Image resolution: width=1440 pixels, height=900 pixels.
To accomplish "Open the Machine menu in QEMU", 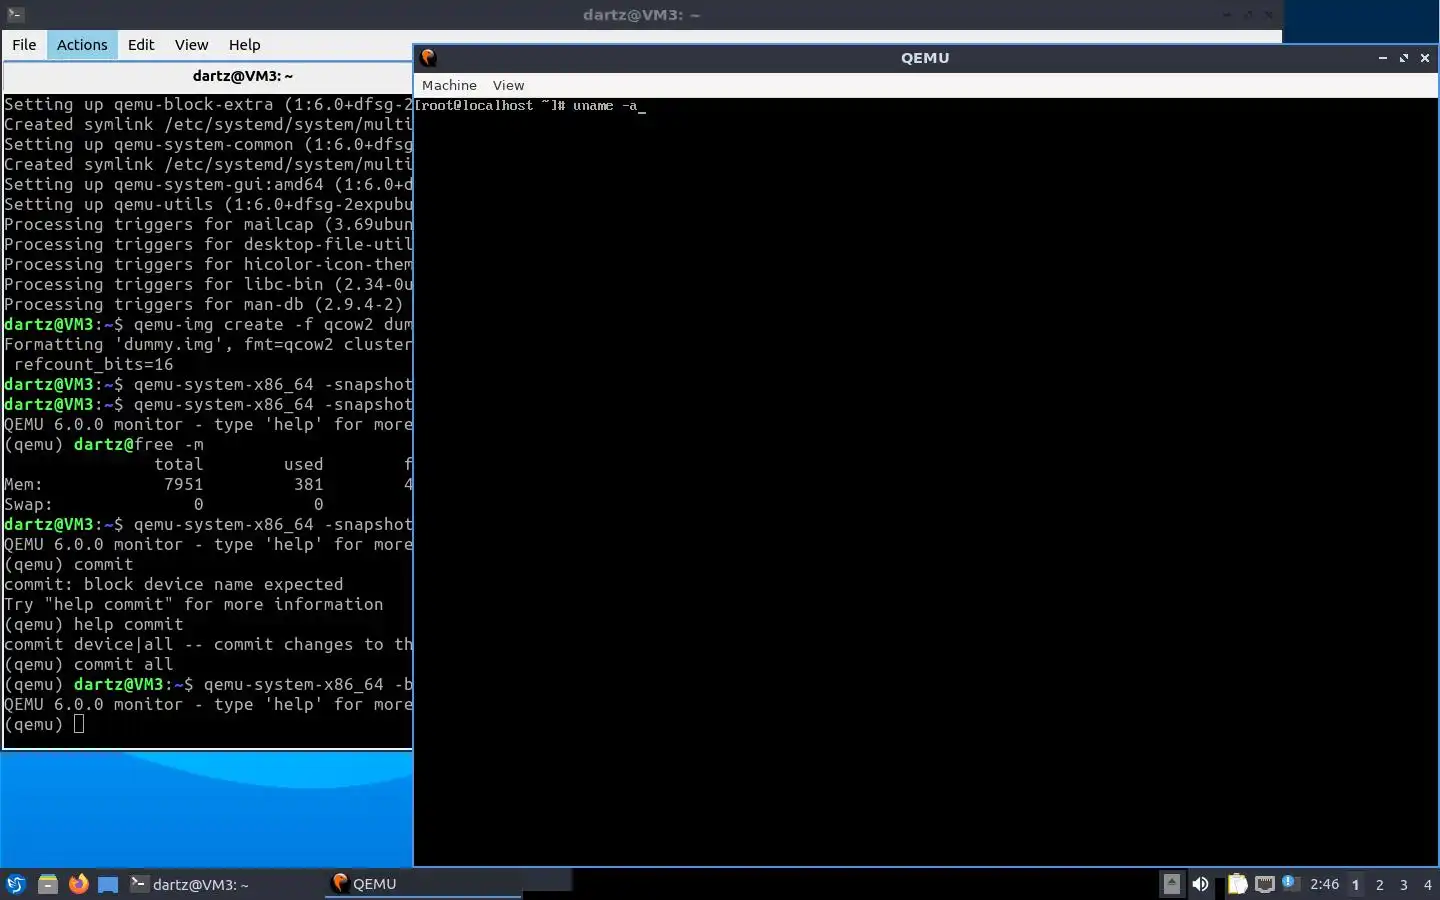I will coord(449,86).
